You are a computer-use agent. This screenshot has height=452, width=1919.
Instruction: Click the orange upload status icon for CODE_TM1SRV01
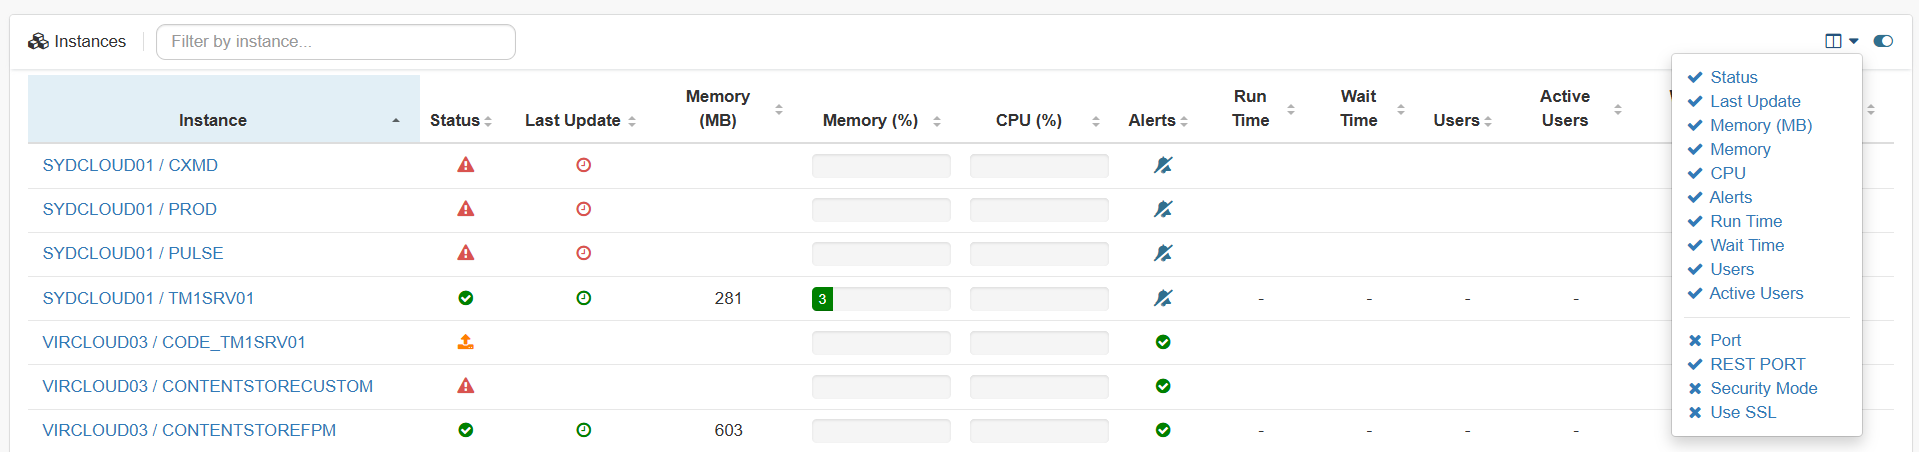pos(466,342)
